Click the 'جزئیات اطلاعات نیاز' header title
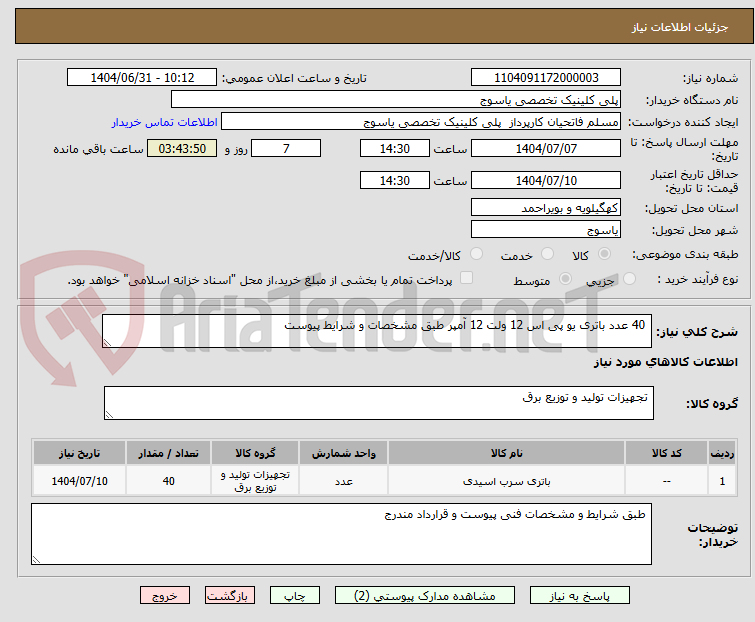Screen dimensions: 755x622 pyautogui.click(x=679, y=27)
